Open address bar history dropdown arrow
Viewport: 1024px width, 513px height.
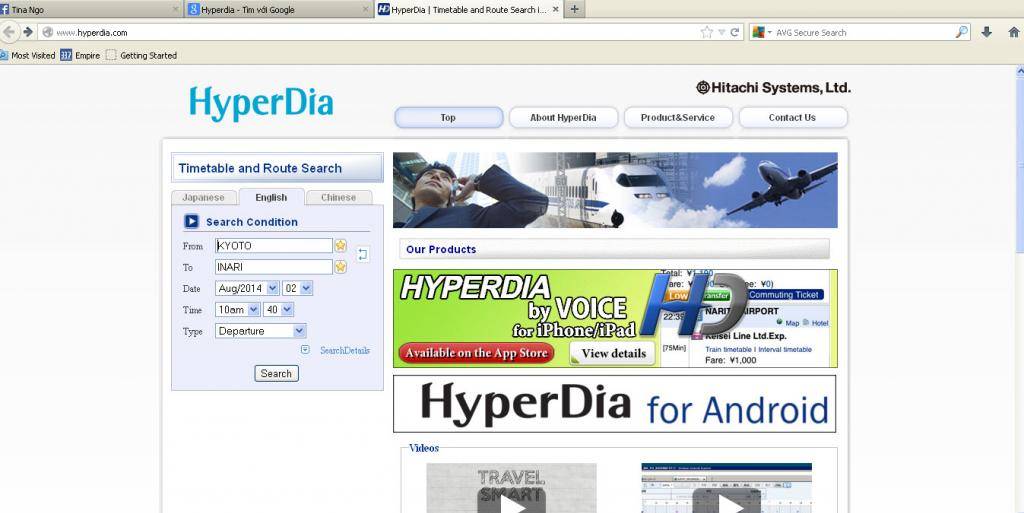pos(722,32)
